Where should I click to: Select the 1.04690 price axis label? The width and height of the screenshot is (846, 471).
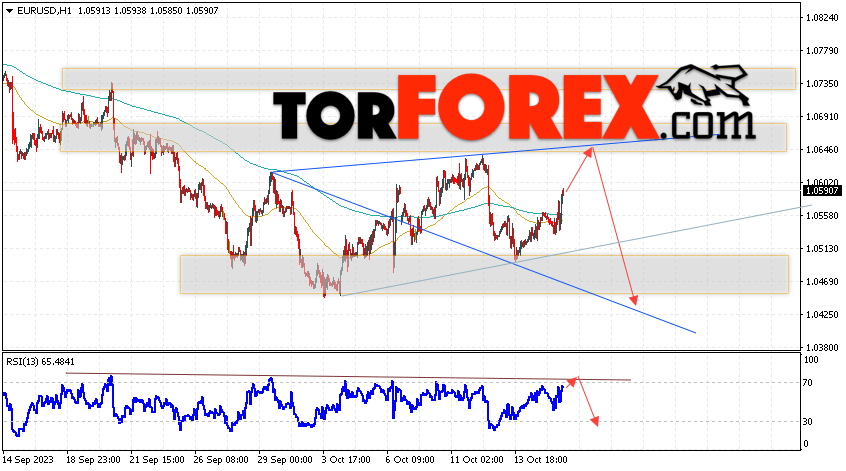(822, 281)
